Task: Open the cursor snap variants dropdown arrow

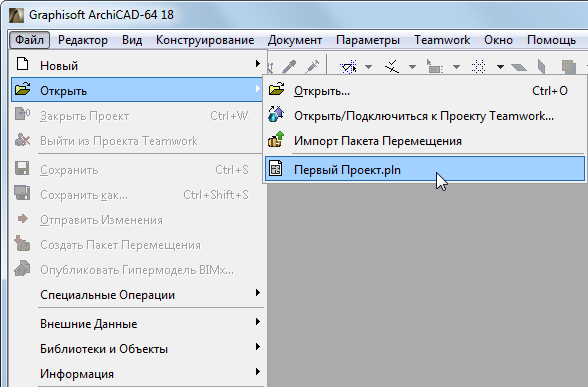Action: 456,67
